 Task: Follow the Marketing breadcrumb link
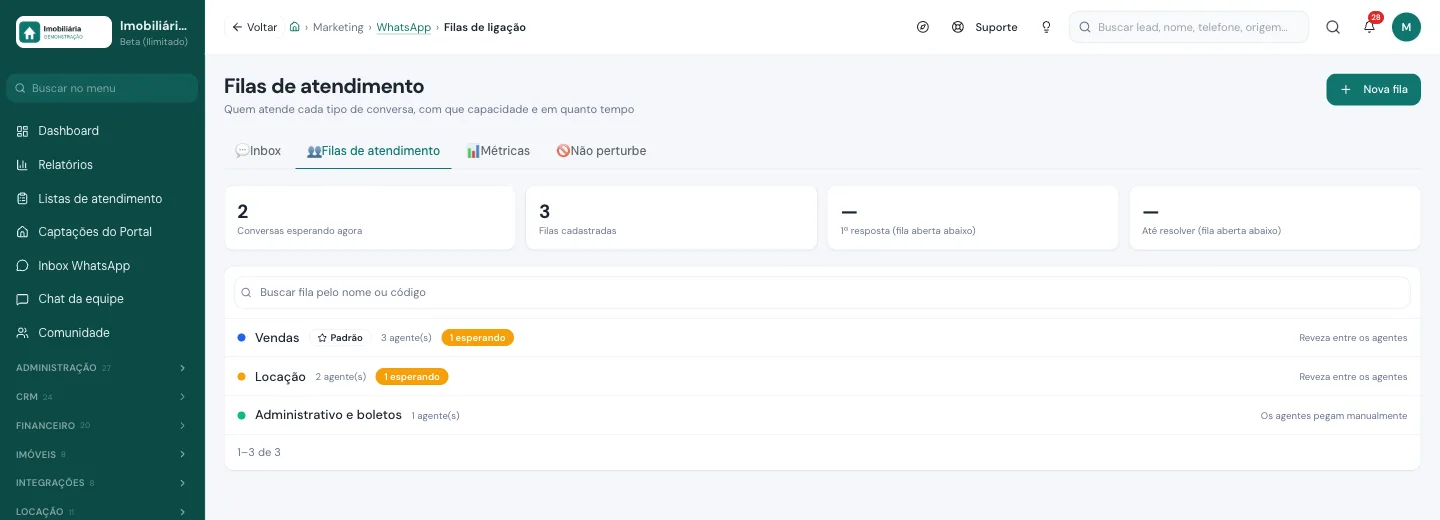(338, 27)
